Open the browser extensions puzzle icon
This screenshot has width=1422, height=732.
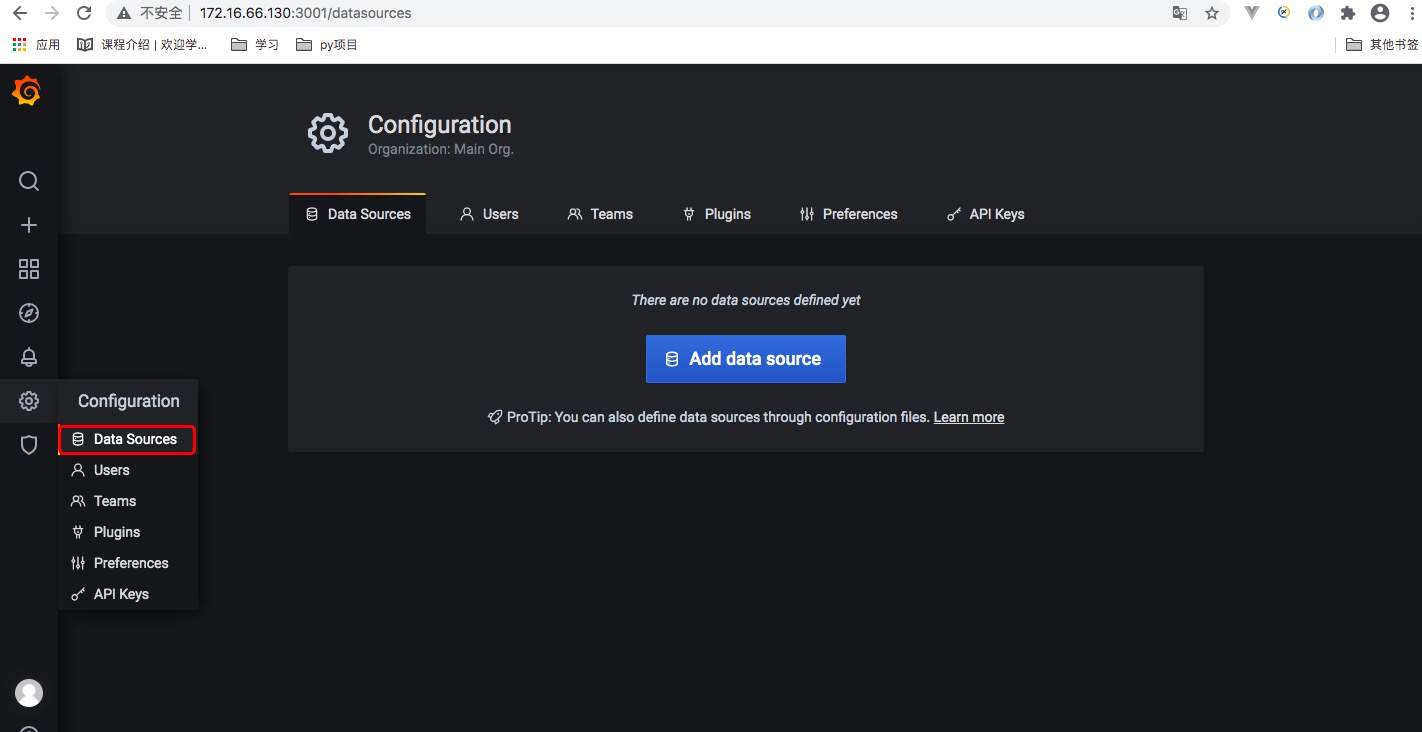pyautogui.click(x=1348, y=13)
